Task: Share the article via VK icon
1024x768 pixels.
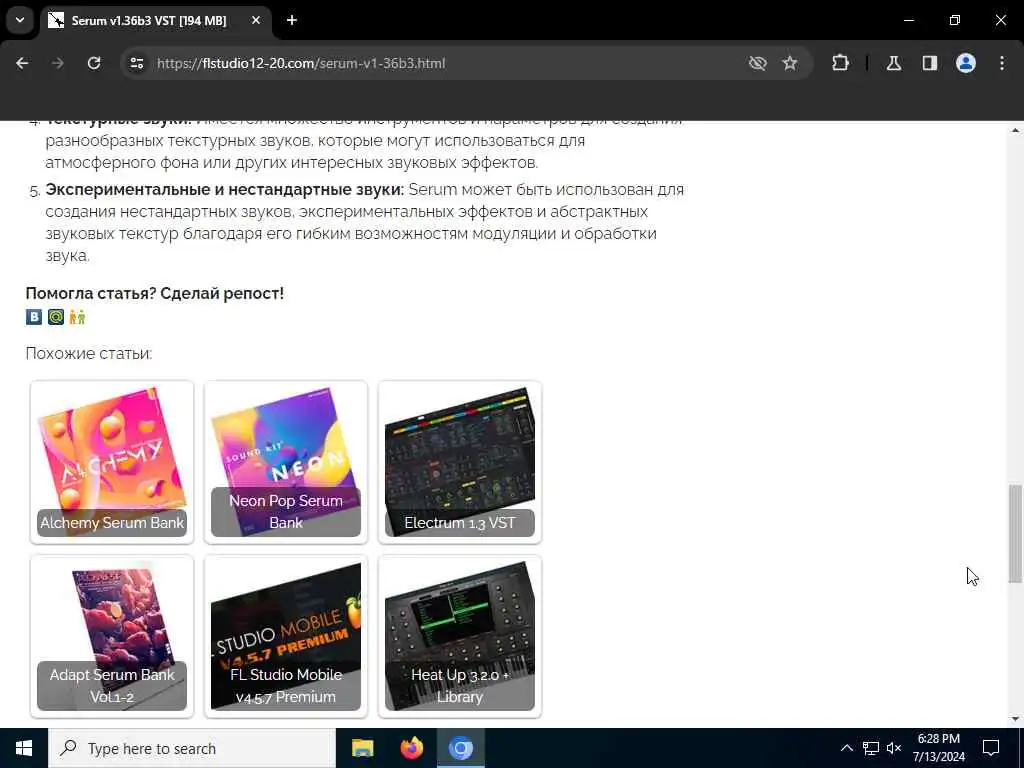Action: point(34,317)
